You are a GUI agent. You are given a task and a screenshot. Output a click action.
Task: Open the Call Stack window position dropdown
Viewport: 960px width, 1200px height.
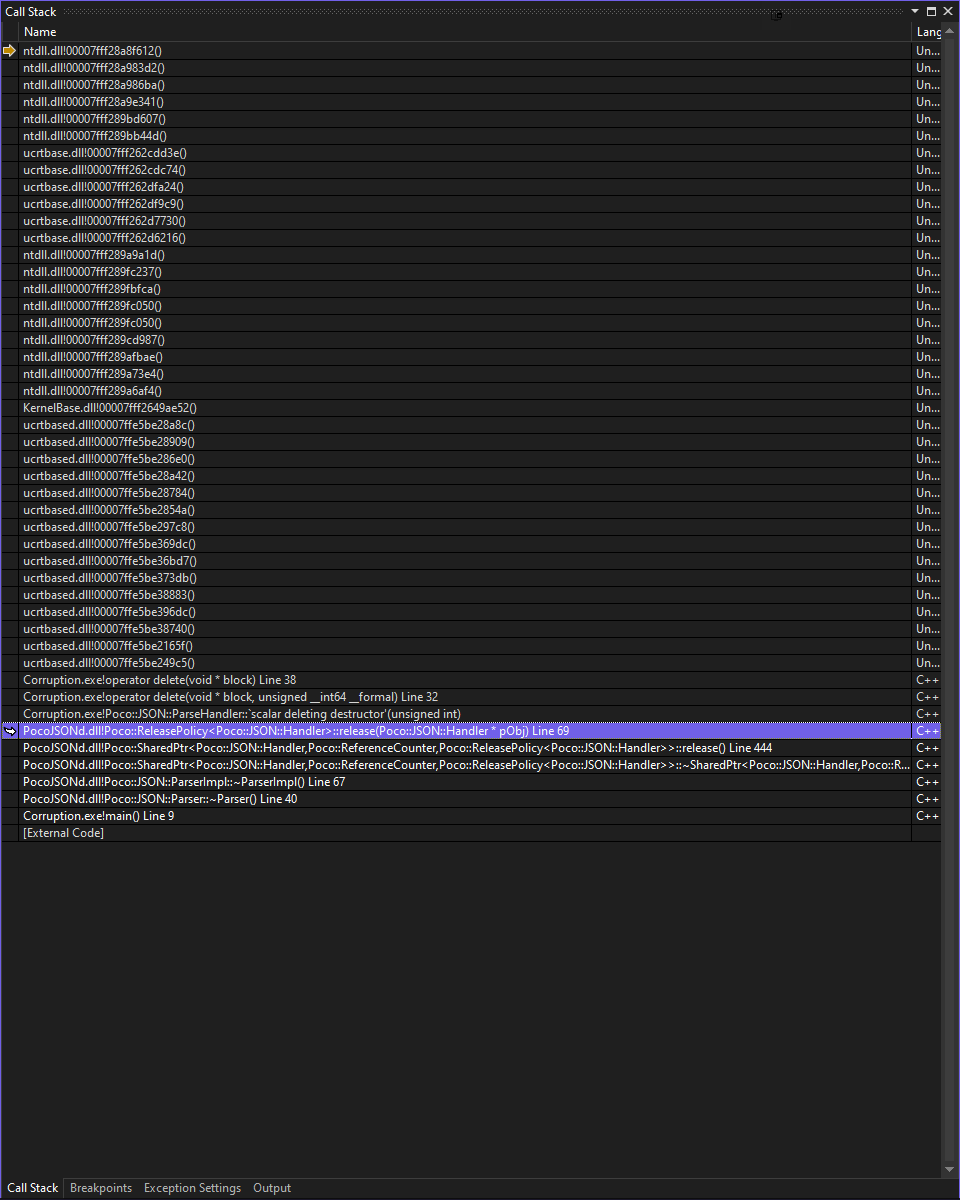click(x=916, y=11)
